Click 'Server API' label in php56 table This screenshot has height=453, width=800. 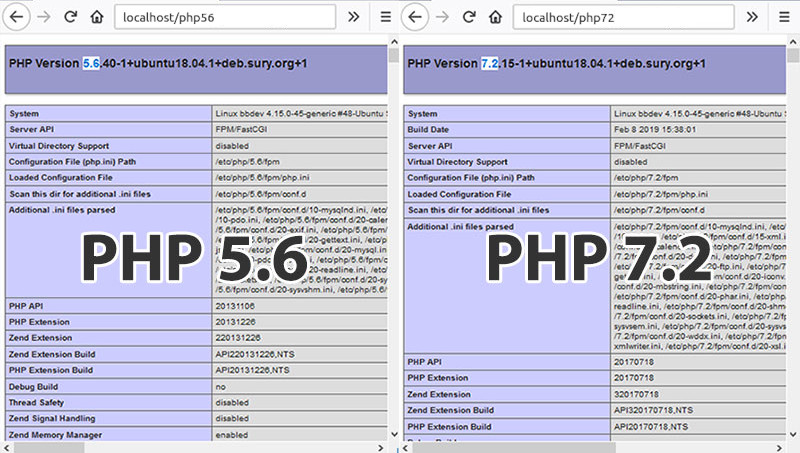(x=31, y=130)
